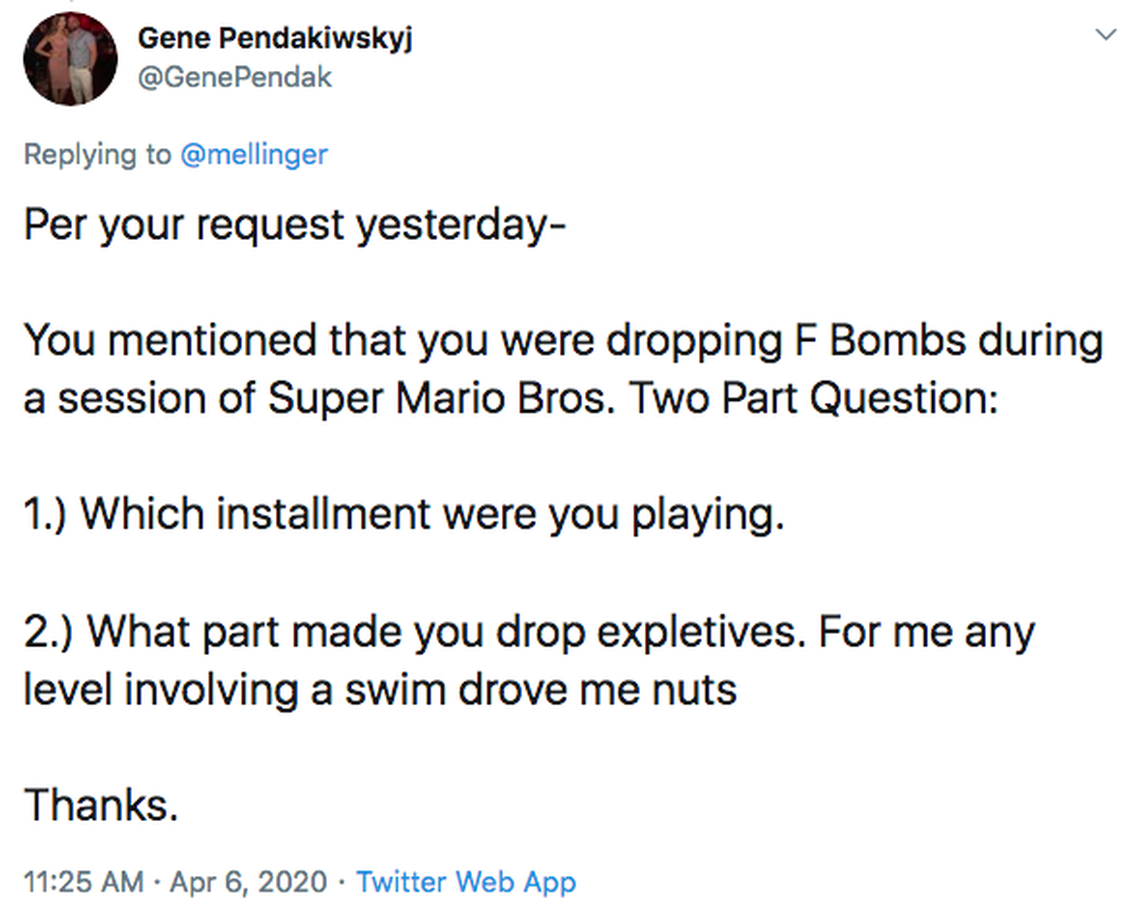The height and width of the screenshot is (919, 1140).
Task: Click the Apr 6, 2020 date
Action: pyautogui.click(x=248, y=882)
